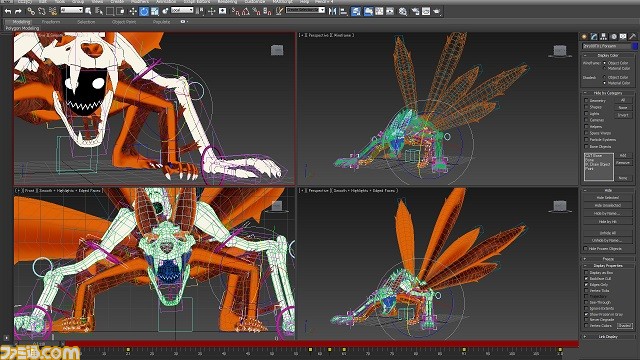Click the Align tool icon

tap(343, 11)
